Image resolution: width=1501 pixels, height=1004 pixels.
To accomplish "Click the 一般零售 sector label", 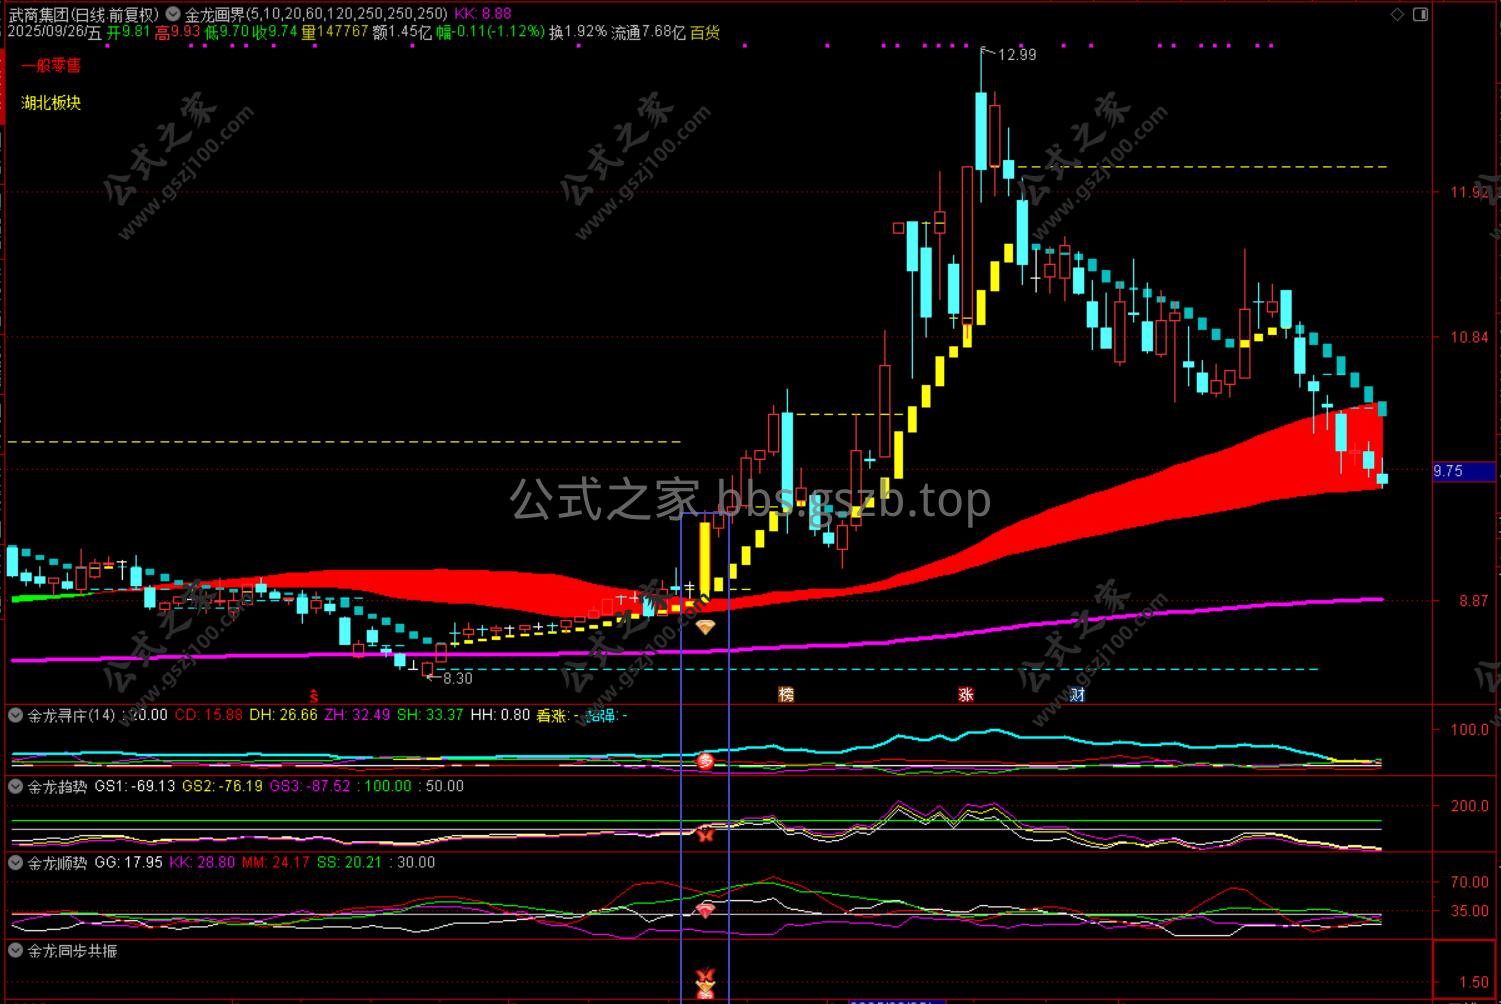I will point(51,66).
